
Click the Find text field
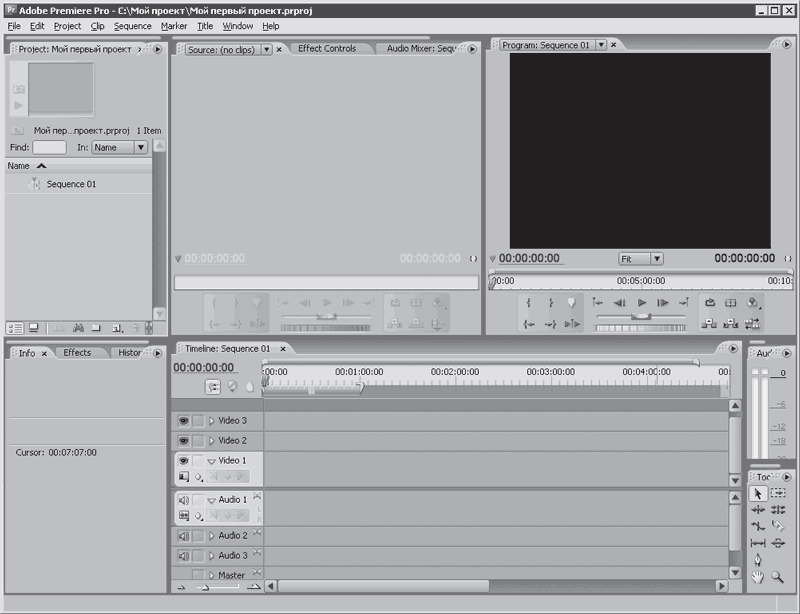tap(49, 147)
